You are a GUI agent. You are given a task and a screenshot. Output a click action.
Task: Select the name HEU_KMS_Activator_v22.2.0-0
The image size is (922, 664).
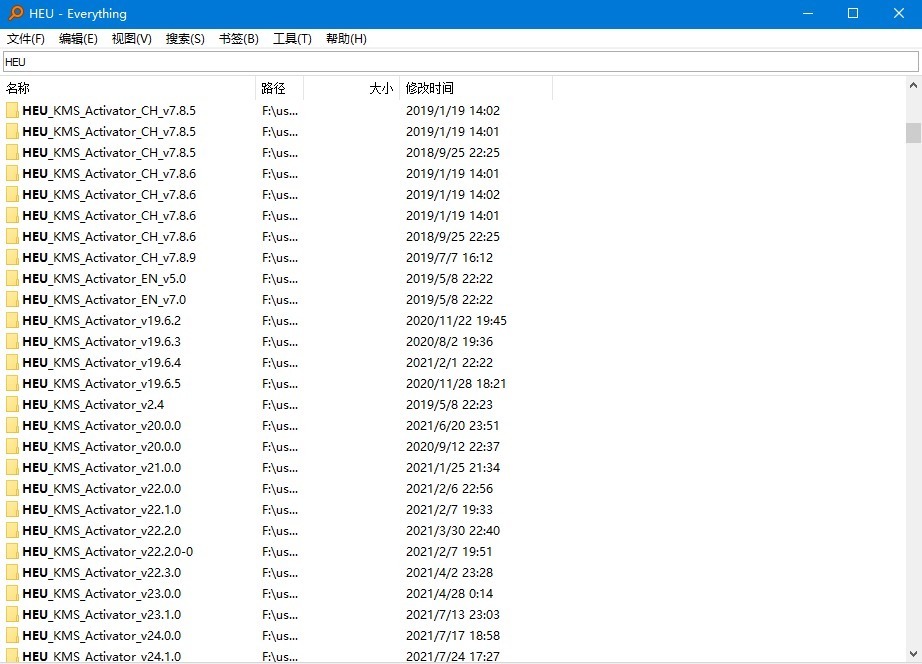click(x=108, y=552)
